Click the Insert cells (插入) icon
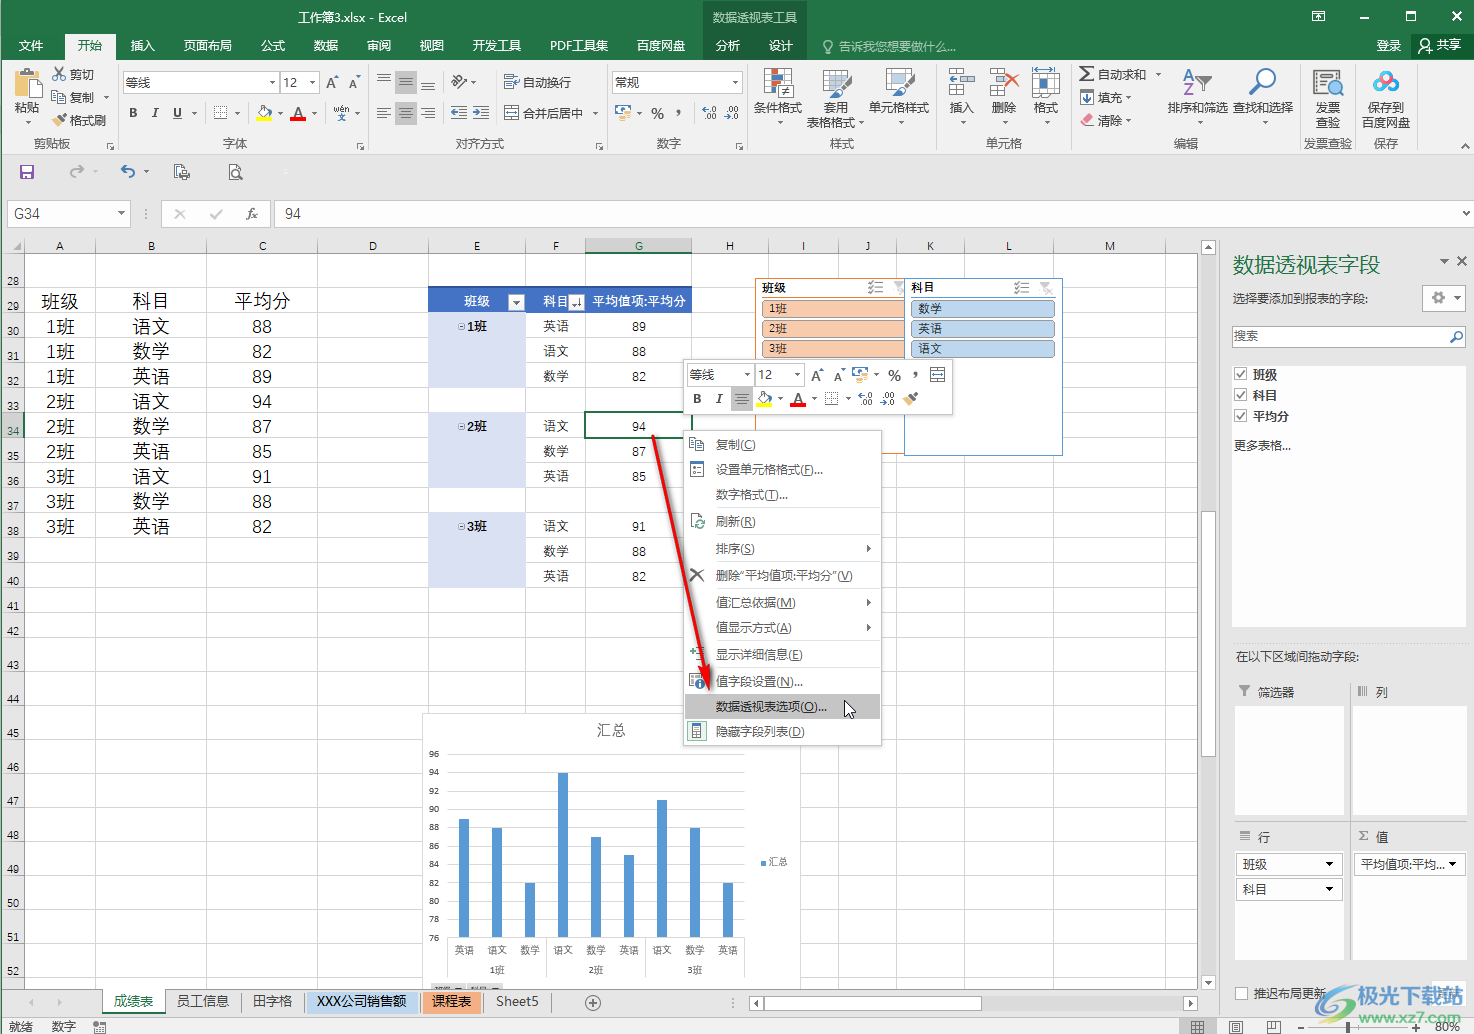 tap(961, 84)
